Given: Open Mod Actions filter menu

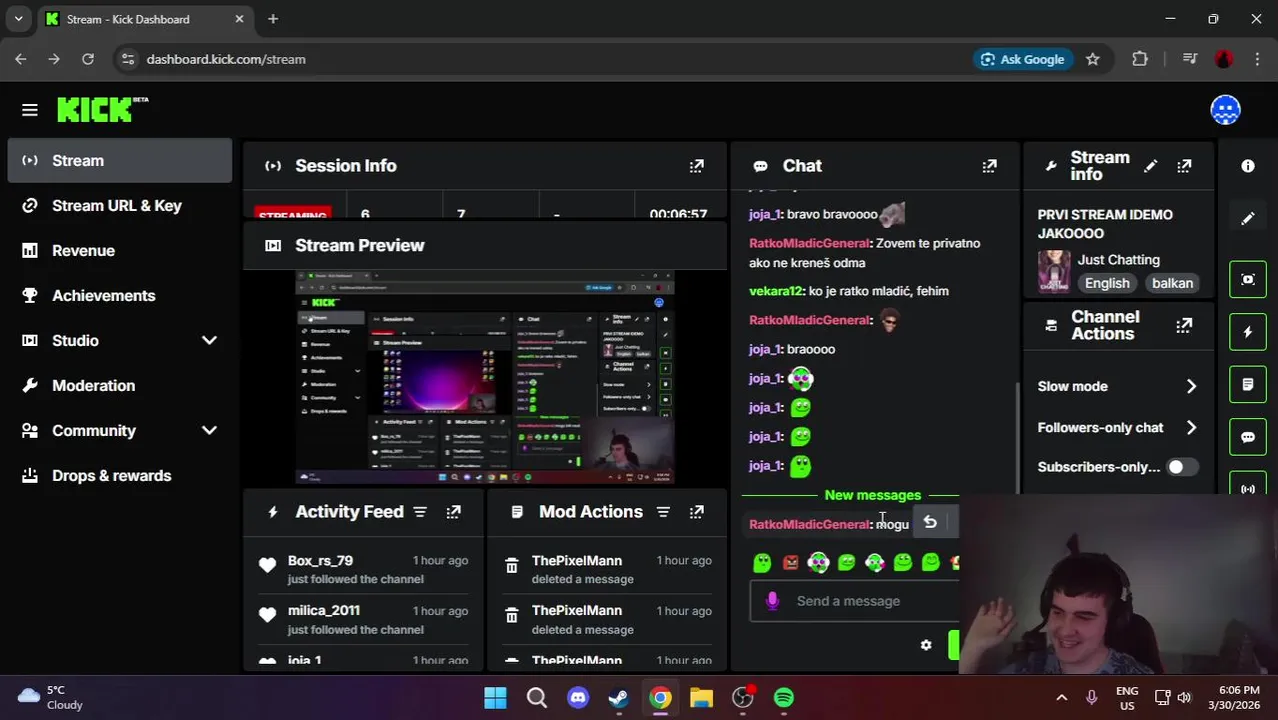Looking at the screenshot, I should pyautogui.click(x=663, y=512).
